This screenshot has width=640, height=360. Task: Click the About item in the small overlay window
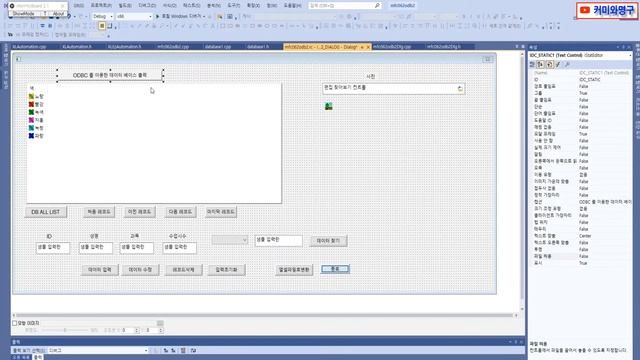pyautogui.click(x=58, y=13)
